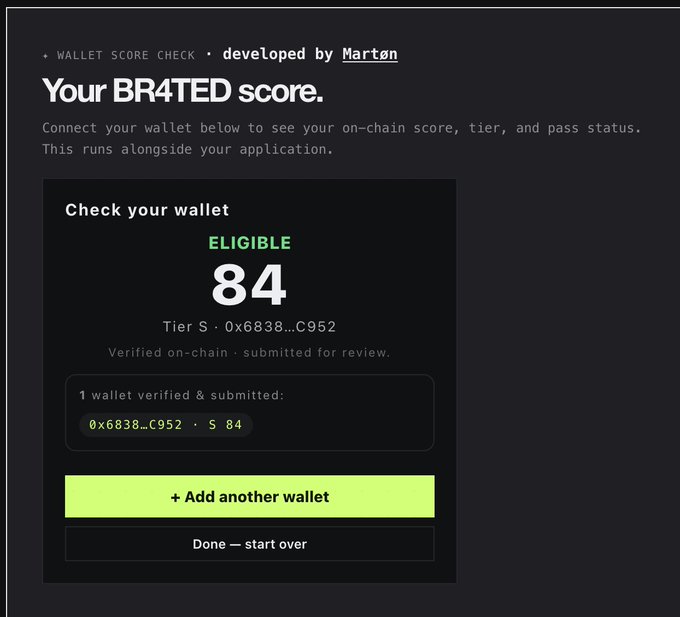Click the Connect your wallet below description text
This screenshot has width=680, height=617.
click(341, 138)
